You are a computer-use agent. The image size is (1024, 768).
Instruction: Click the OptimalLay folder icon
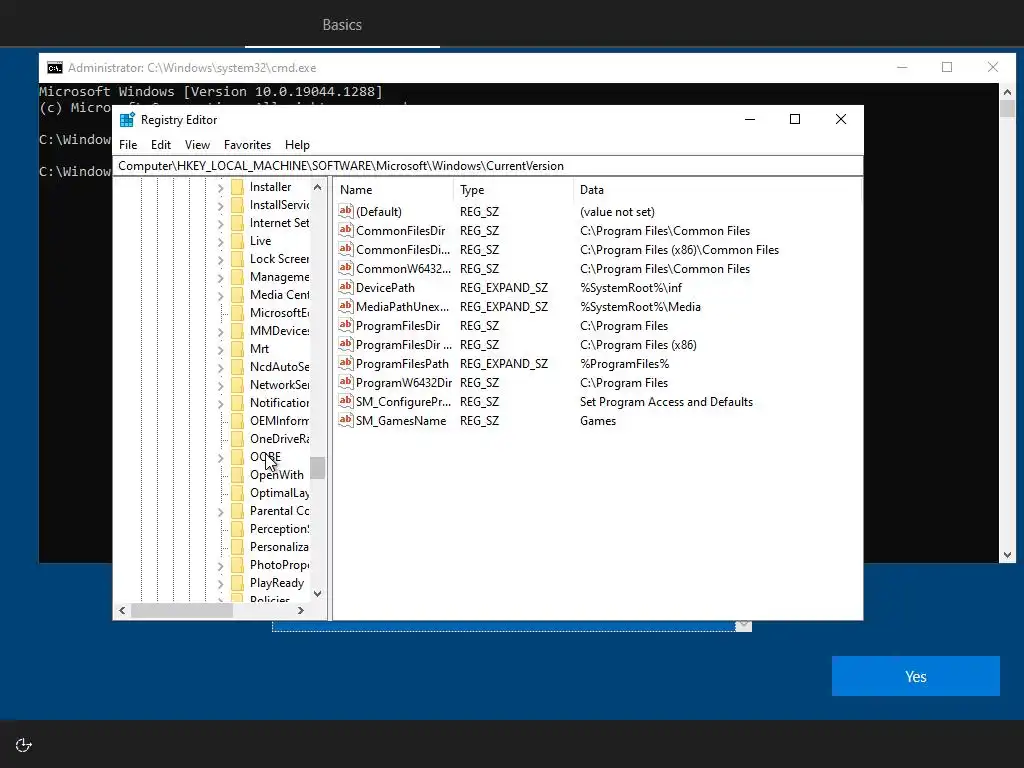click(237, 493)
